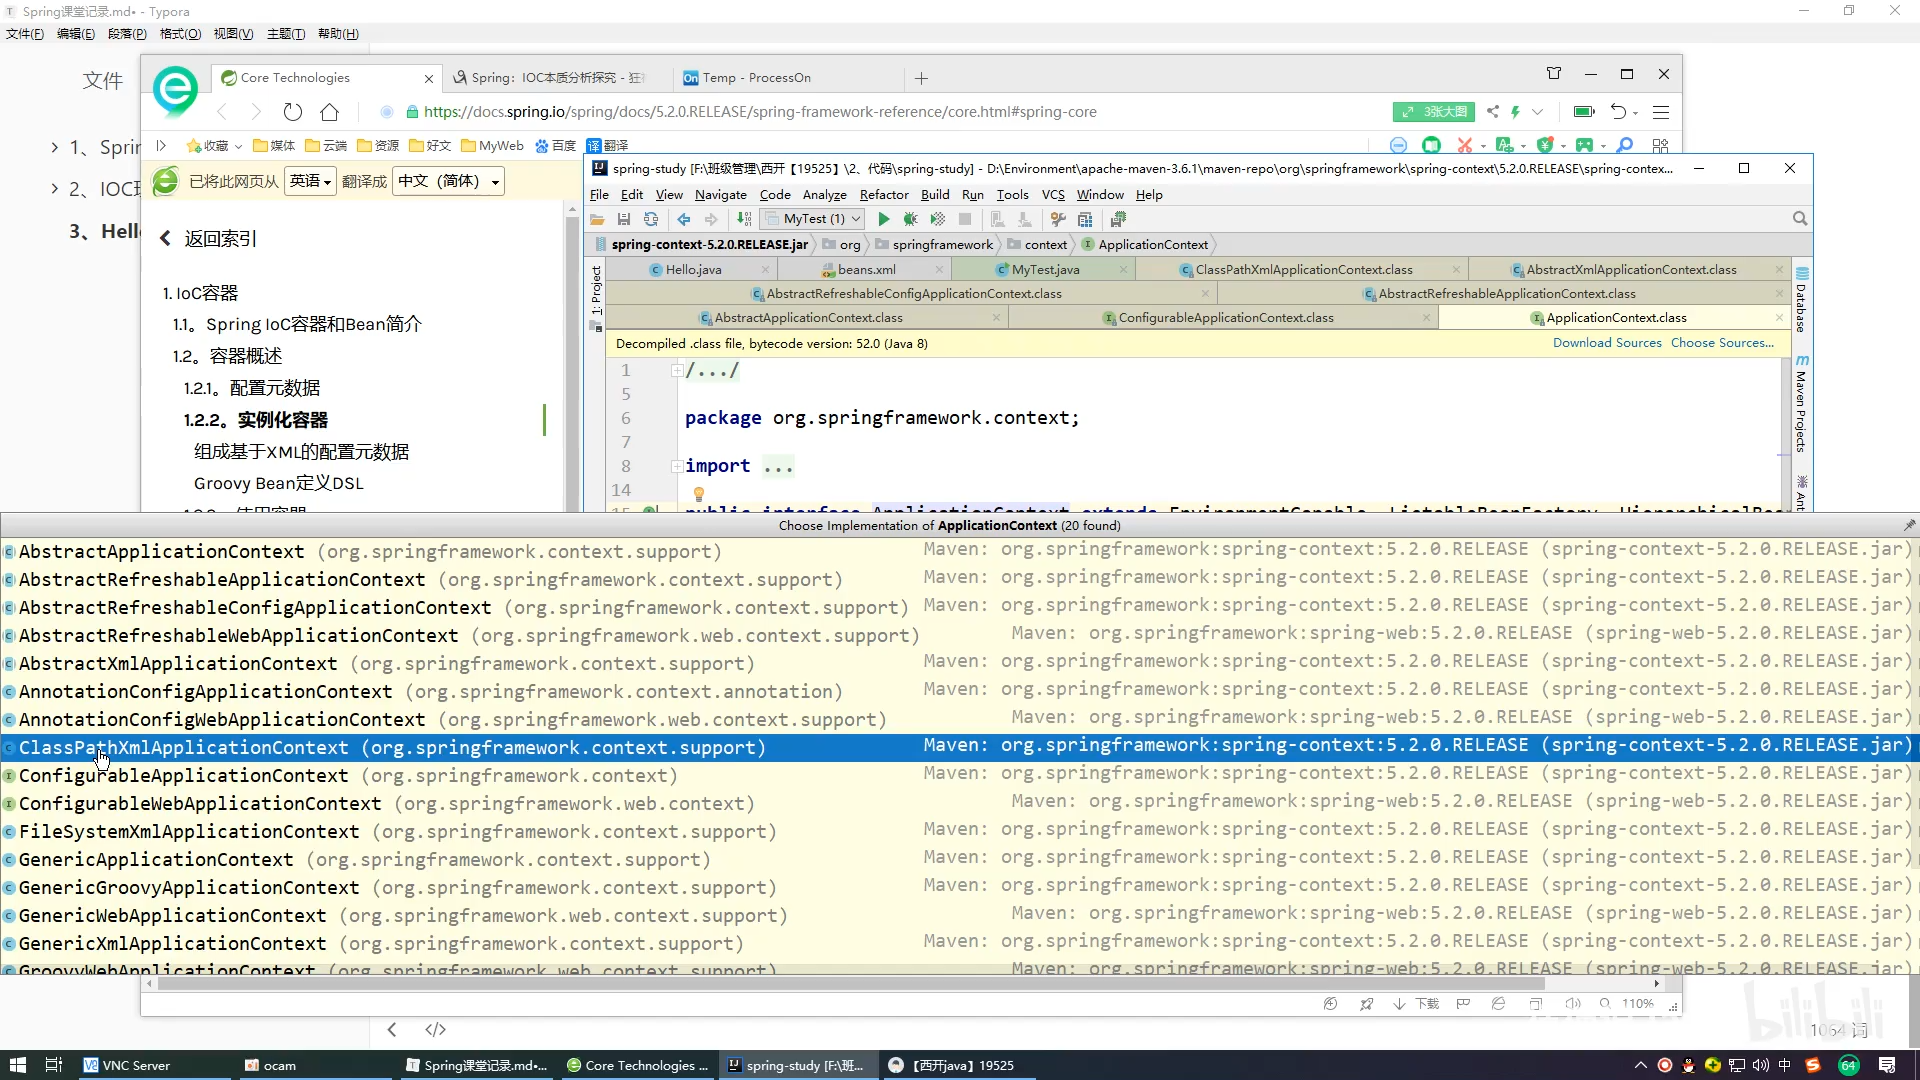The width and height of the screenshot is (1920, 1080).
Task: Click the last icon on the IntelliJ toolbar
Action: (1118, 219)
